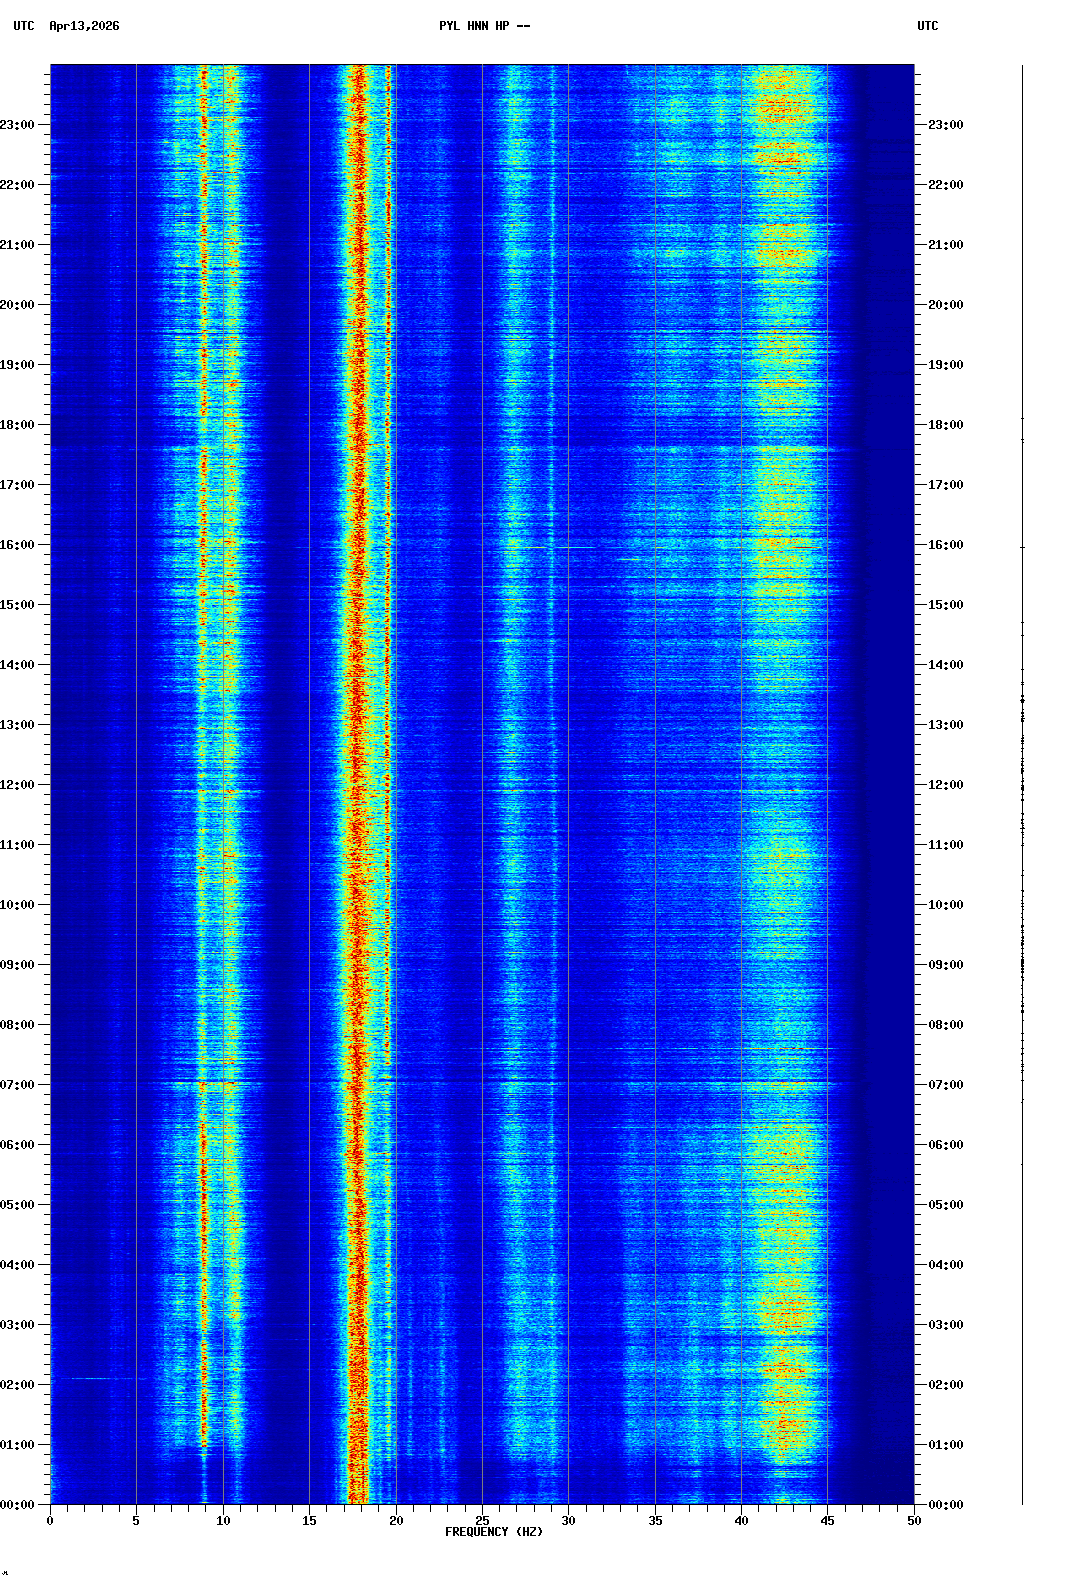Click the 10 Hz frequency axis tick label
1066x1584 pixels.
click(x=223, y=1521)
